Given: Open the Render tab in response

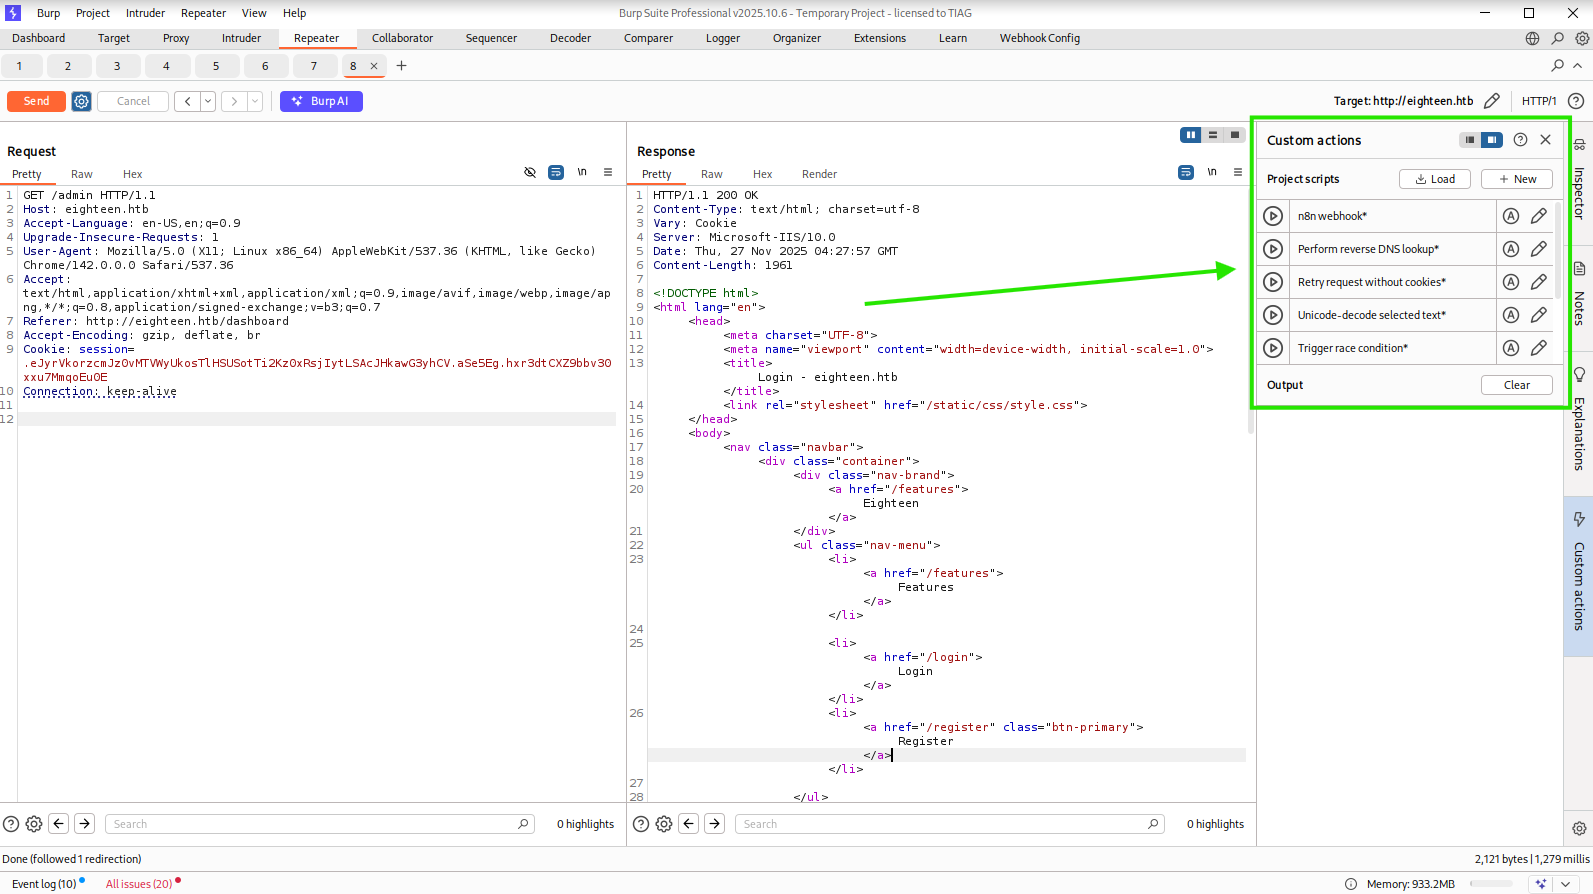Looking at the screenshot, I should click(x=819, y=174).
